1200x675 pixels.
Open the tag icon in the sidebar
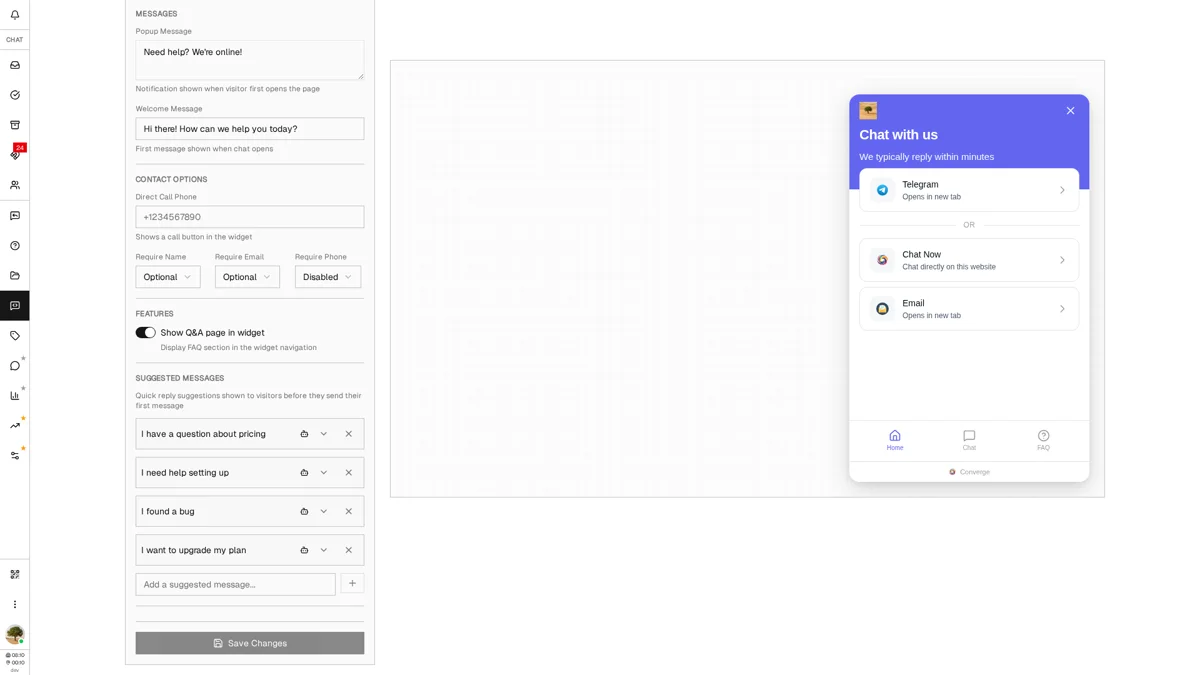pos(14,335)
